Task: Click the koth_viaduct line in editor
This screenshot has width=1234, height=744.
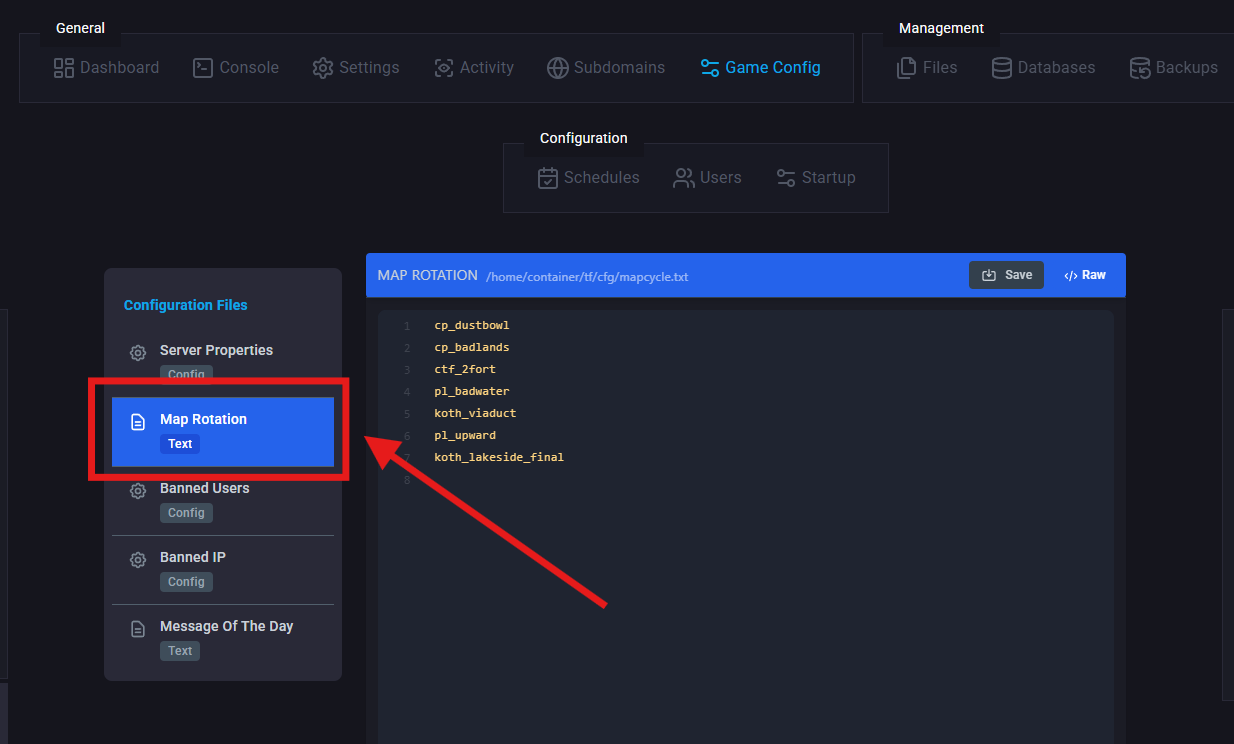Action: point(475,413)
